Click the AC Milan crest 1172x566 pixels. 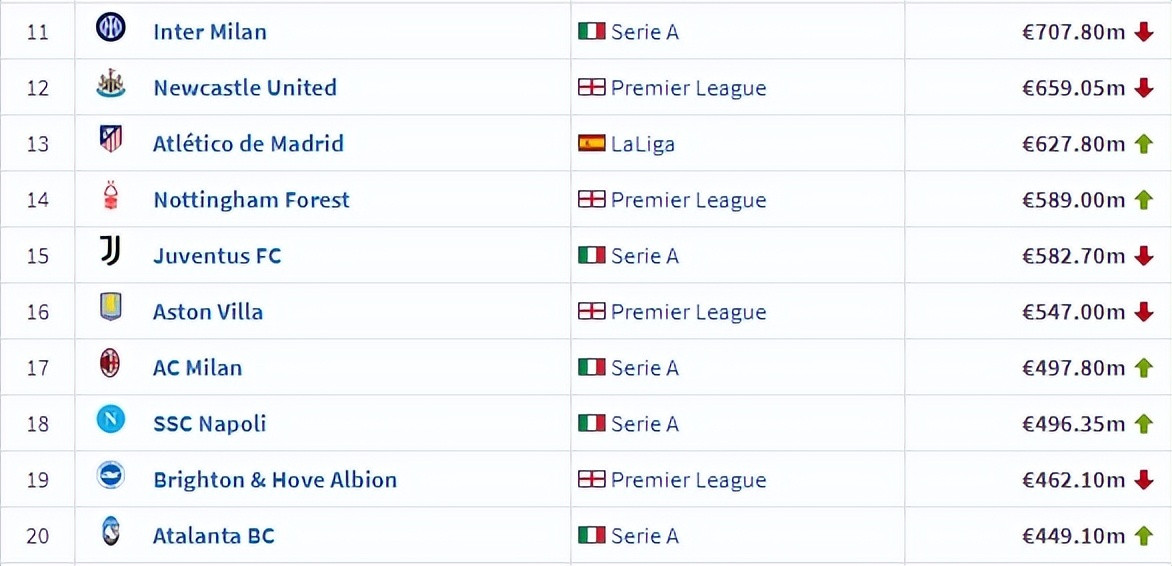point(111,363)
